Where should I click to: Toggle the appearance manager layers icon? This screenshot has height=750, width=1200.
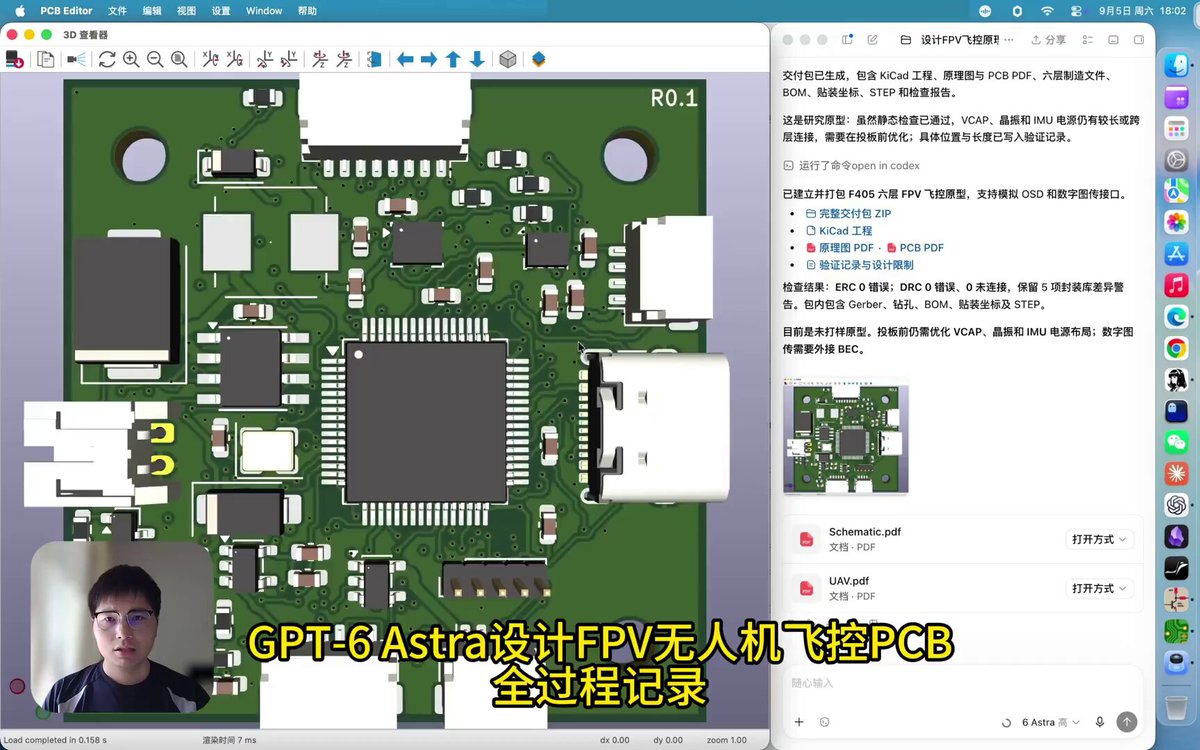539,59
